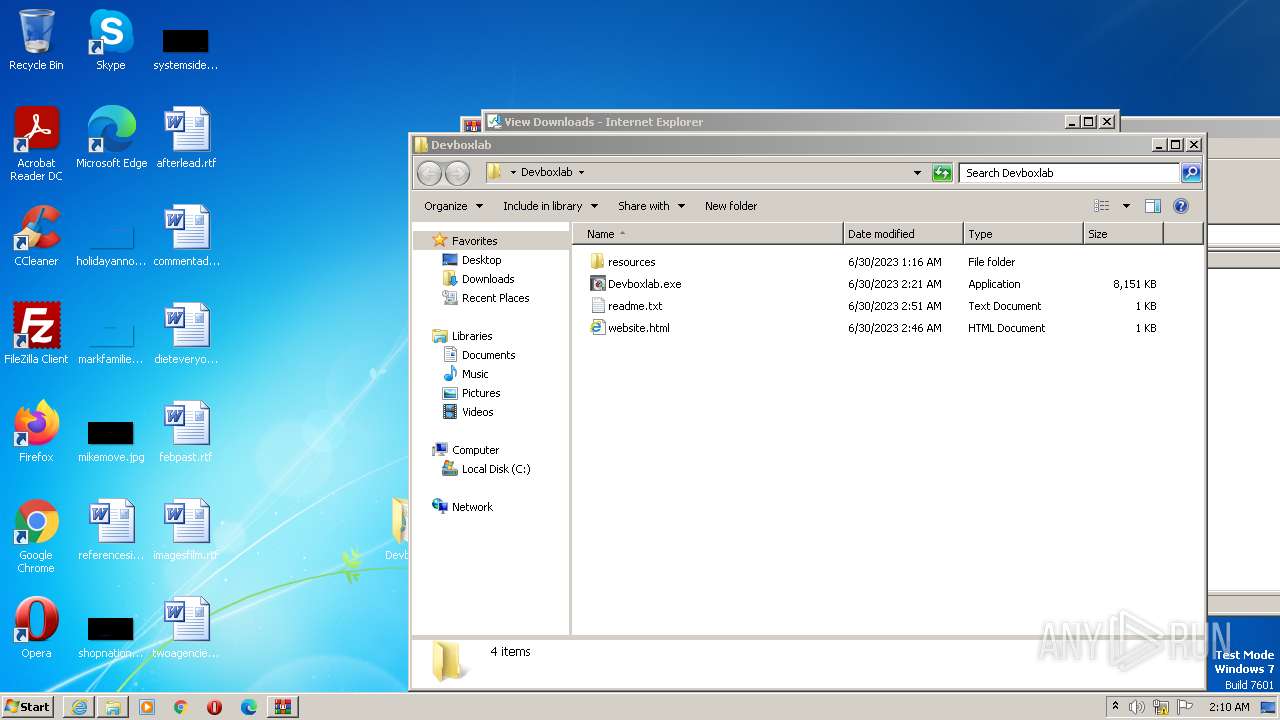This screenshot has height=720, width=1280.
Task: Select Network in navigation pane
Action: (472, 507)
